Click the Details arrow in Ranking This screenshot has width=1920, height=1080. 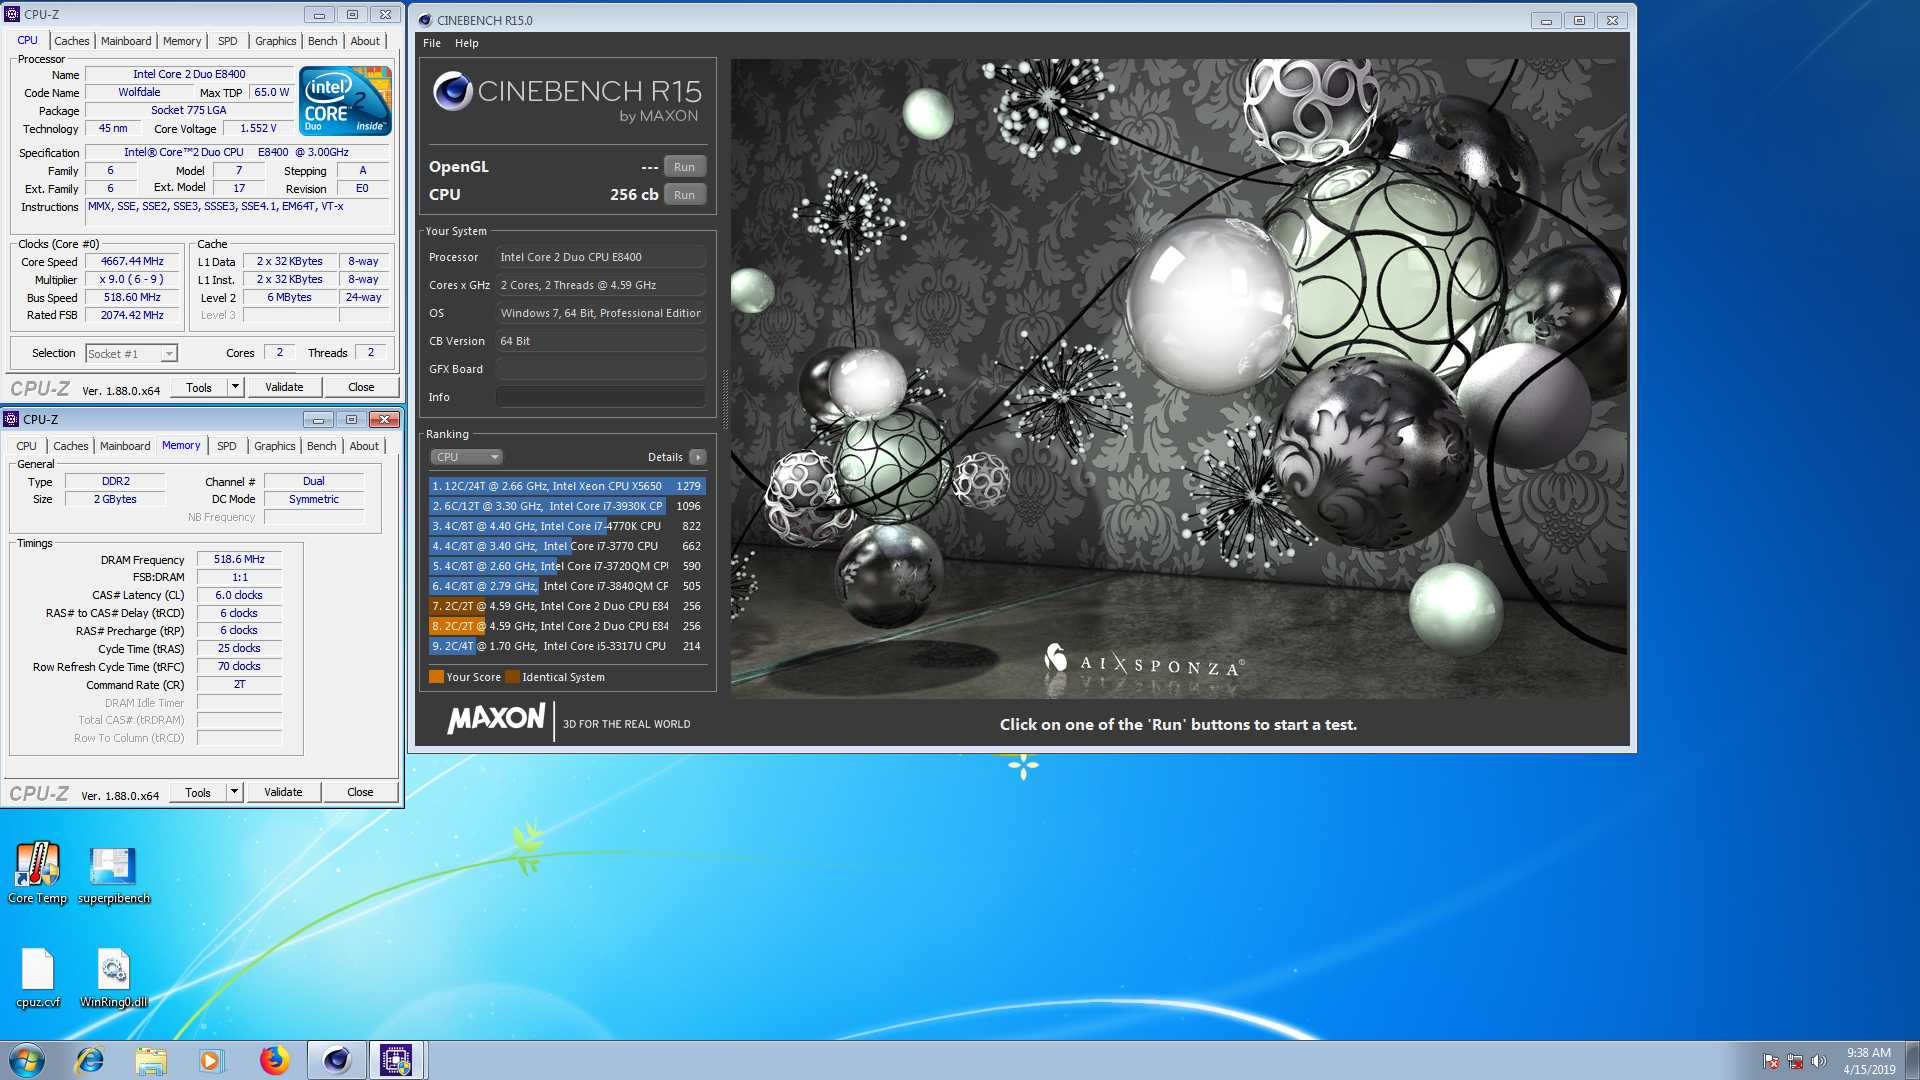(x=697, y=457)
